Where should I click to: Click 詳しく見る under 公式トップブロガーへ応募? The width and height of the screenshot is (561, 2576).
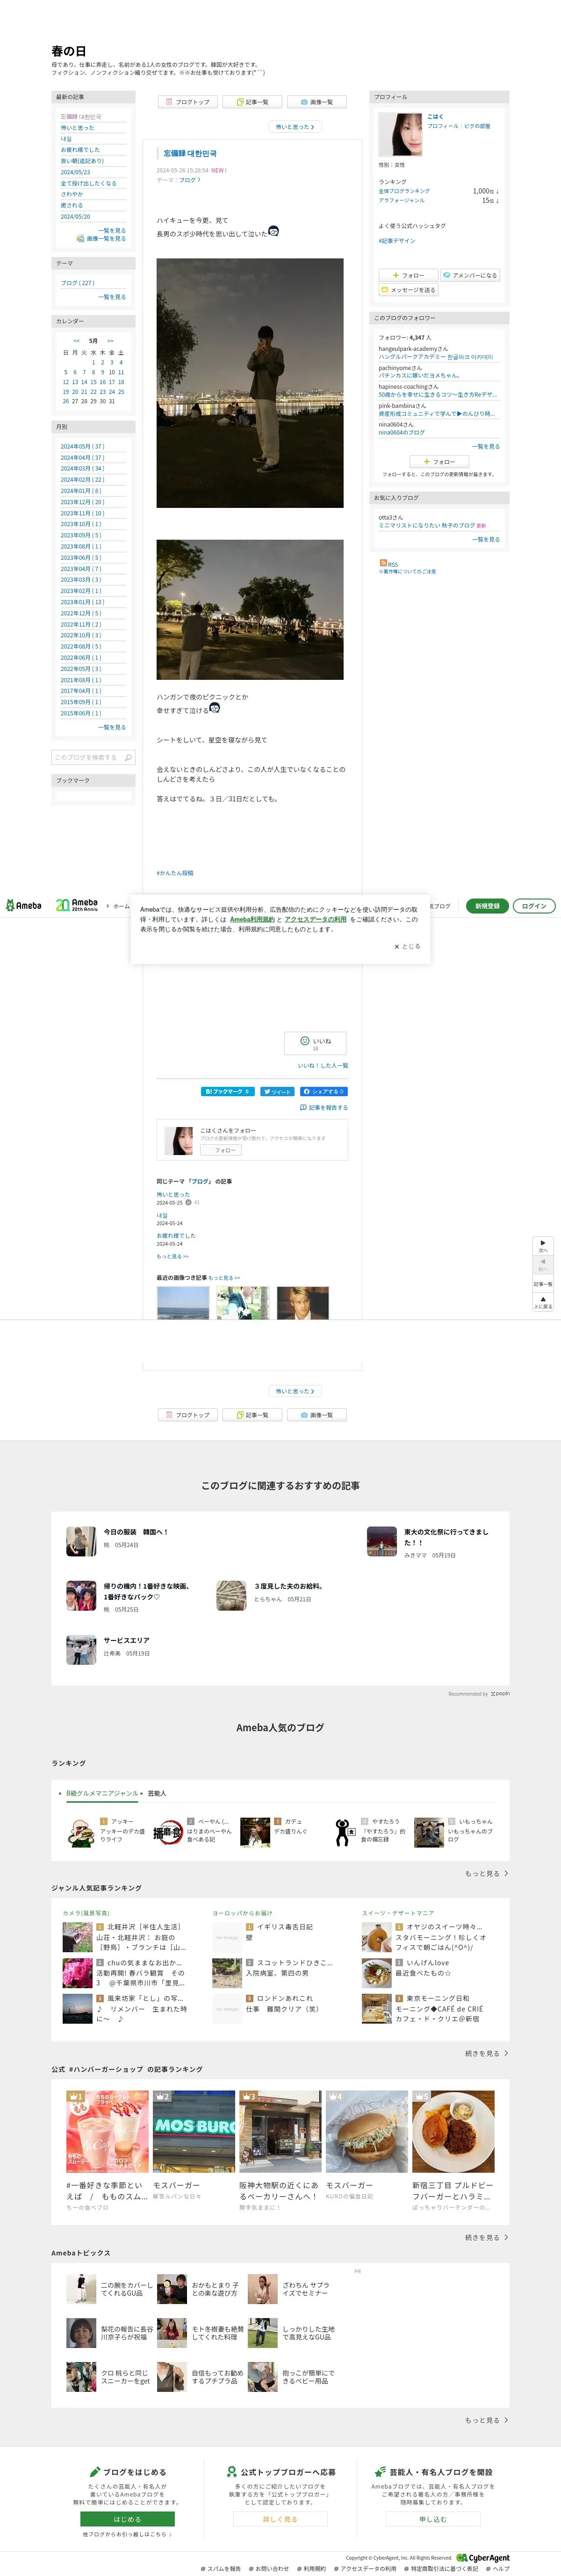coord(280,2519)
